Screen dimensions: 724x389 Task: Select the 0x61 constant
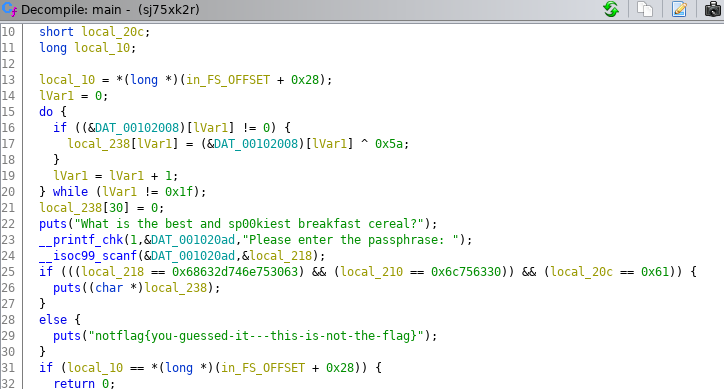[655, 272]
